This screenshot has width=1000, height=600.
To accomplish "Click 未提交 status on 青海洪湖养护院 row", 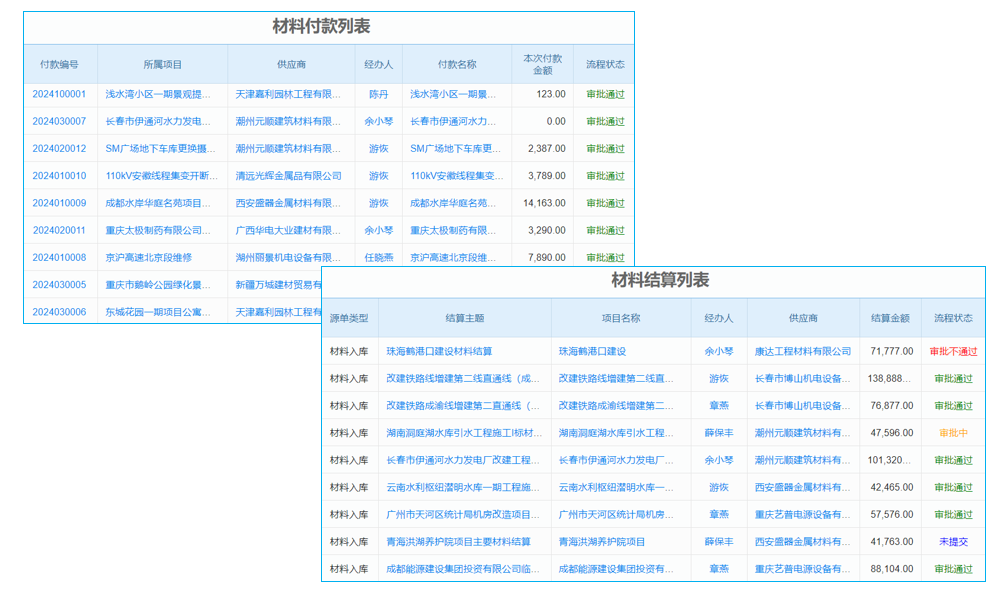I will pyautogui.click(x=954, y=541).
